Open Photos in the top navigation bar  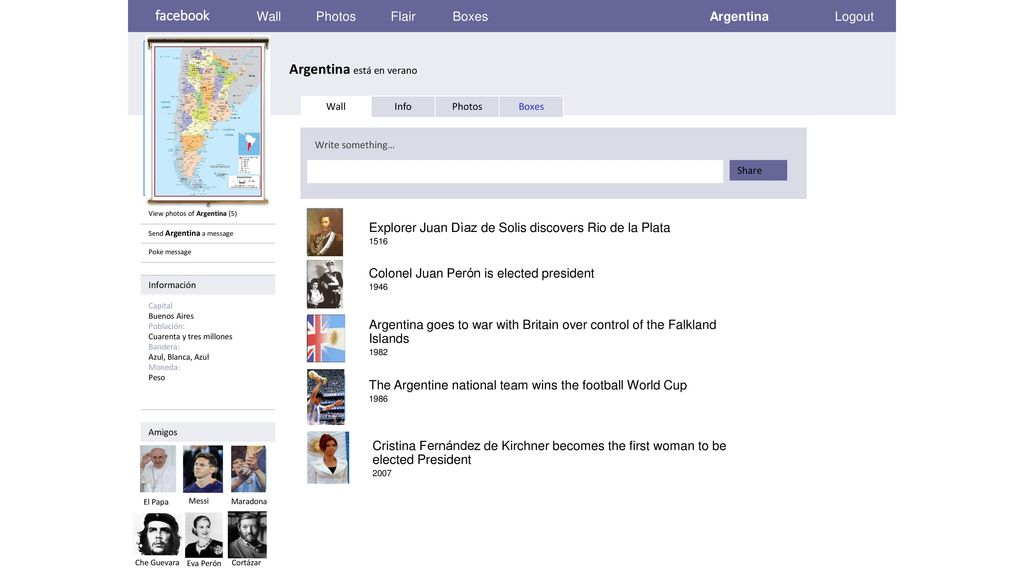[336, 16]
